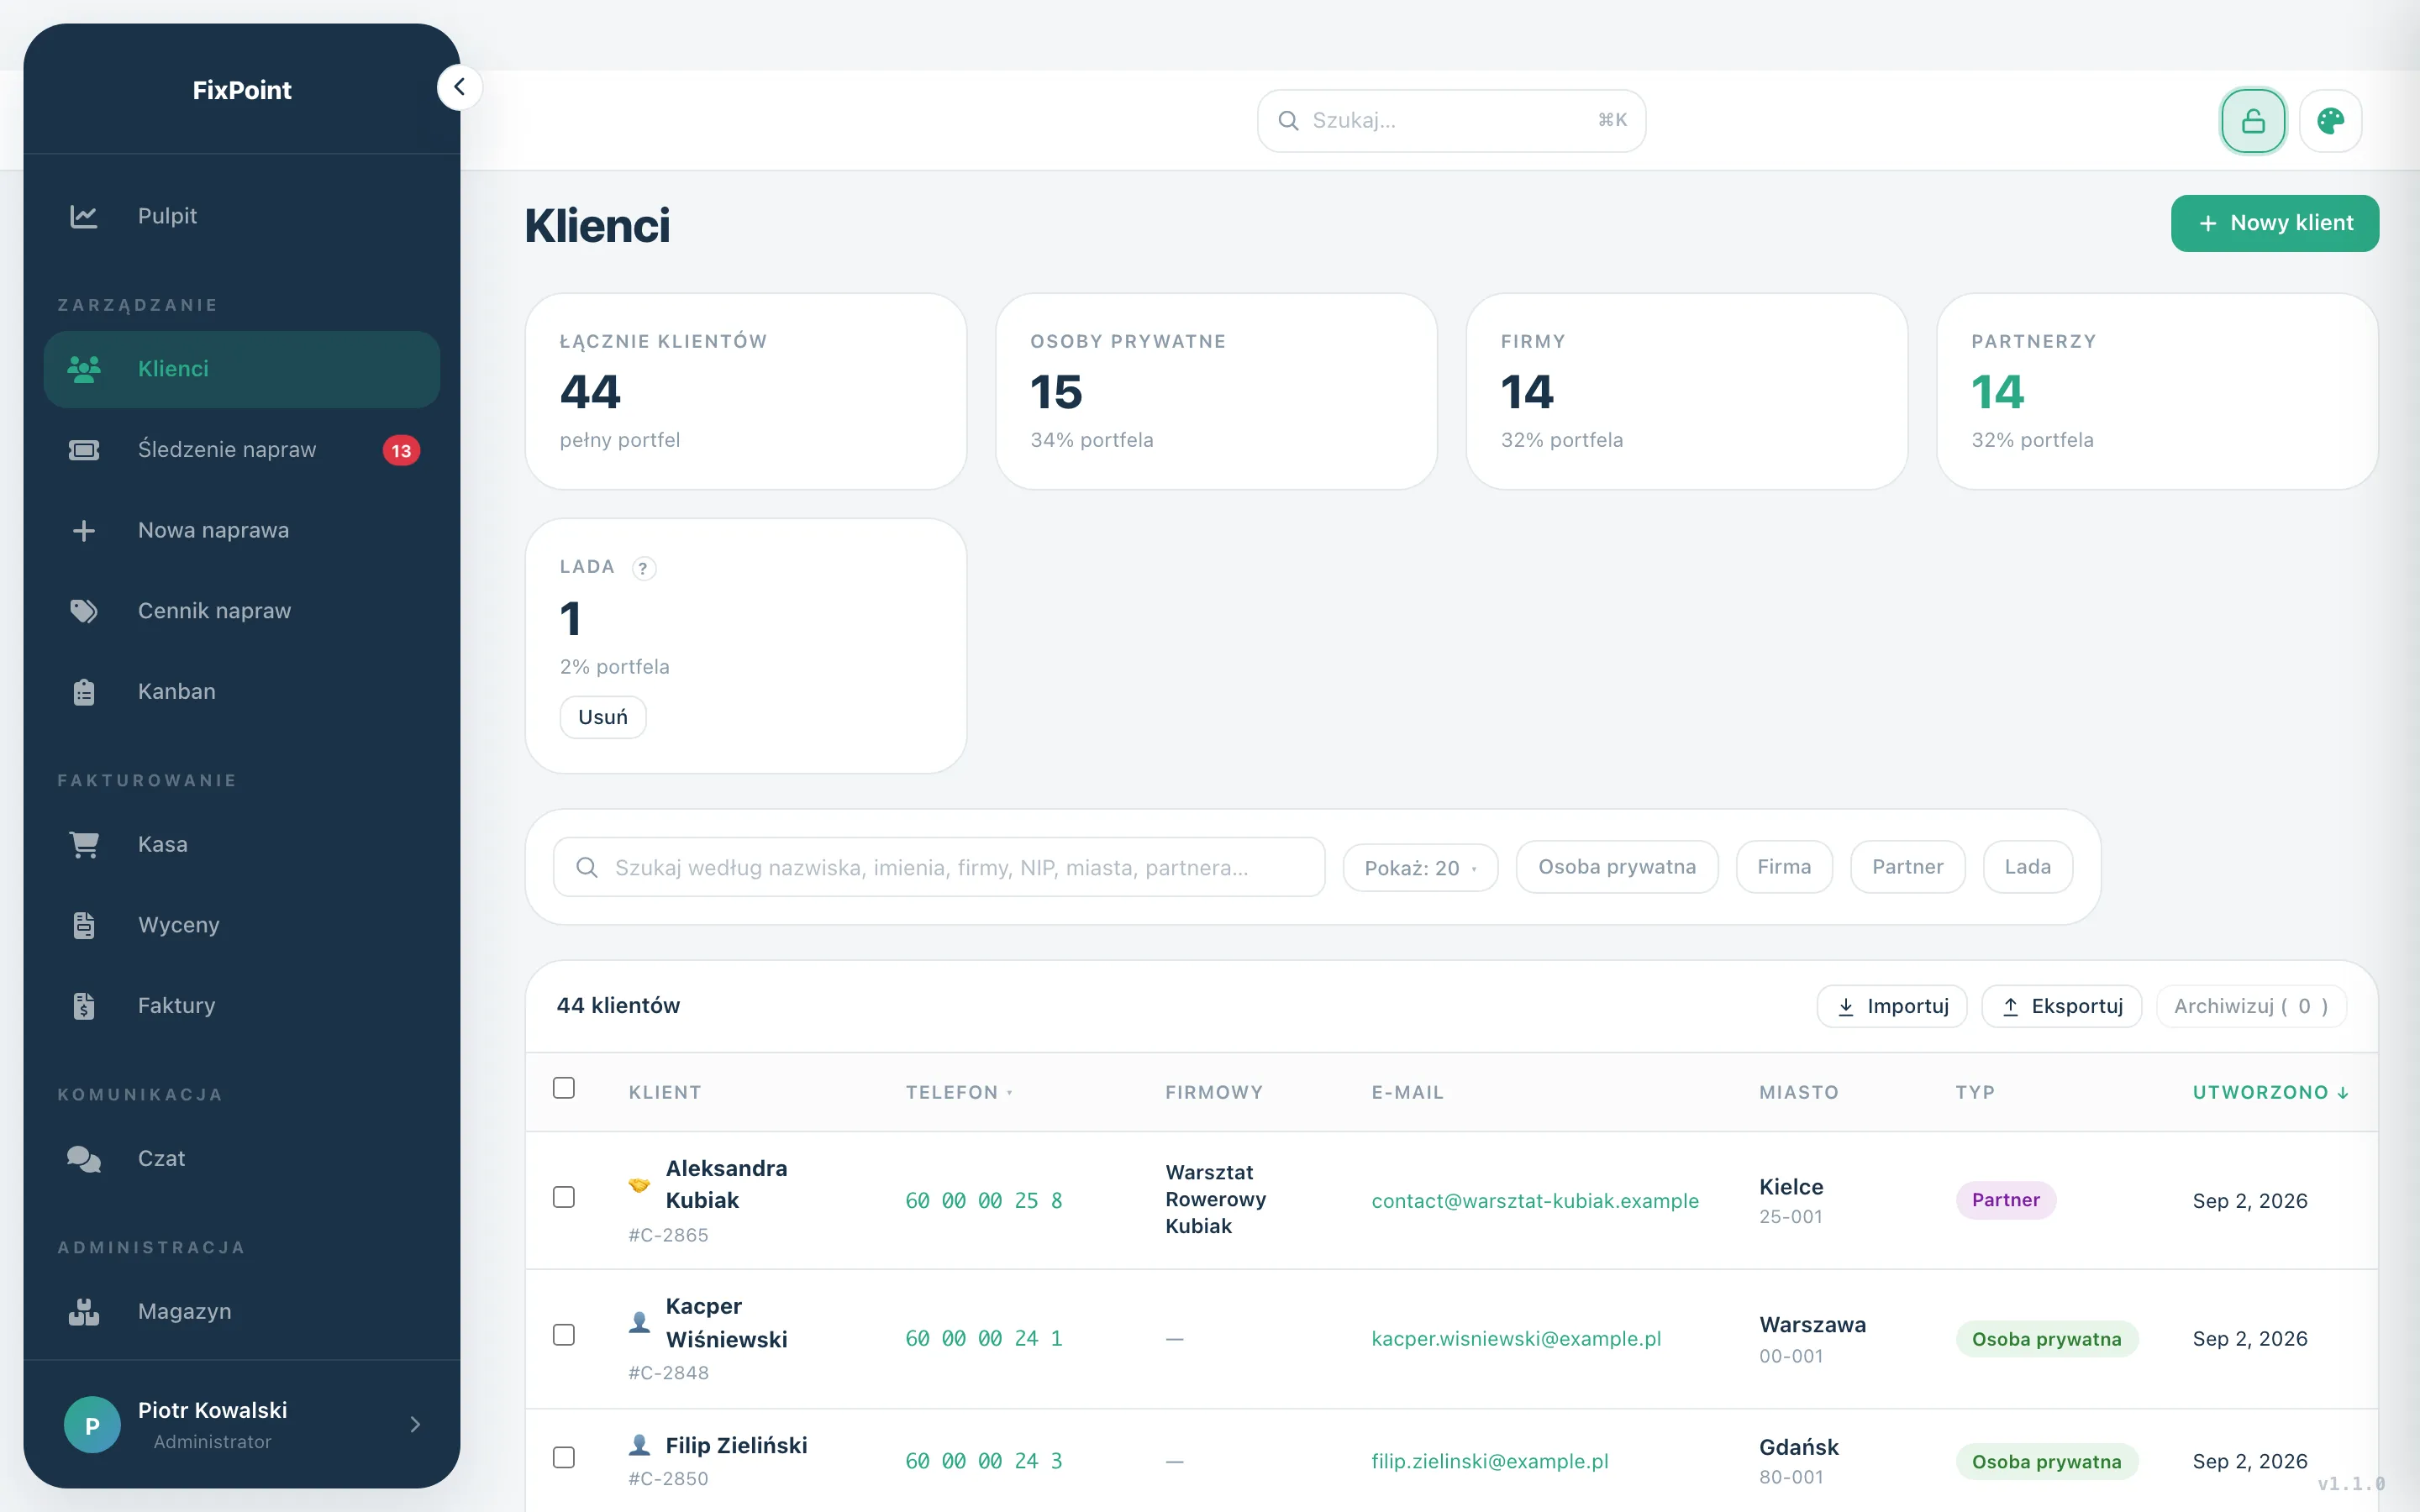Viewport: 2420px width, 1512px height.
Task: Toggle the Partner filter chip
Action: (1907, 867)
